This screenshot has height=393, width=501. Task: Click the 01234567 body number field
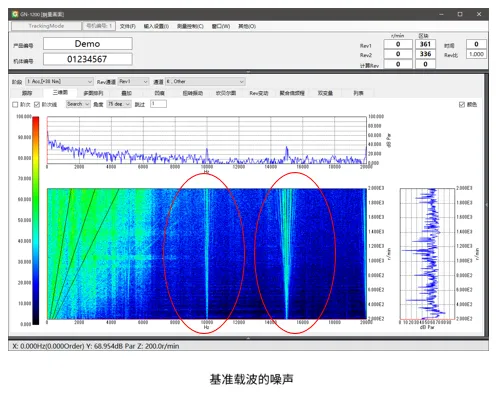tap(88, 59)
